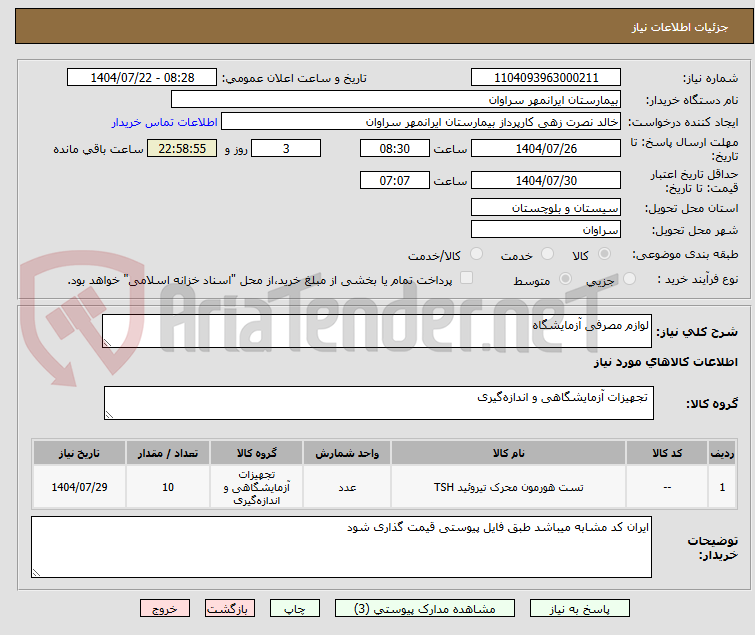Click the group cell تجهیزات آزمایشگاهی و اندازه‌گیری in table
This screenshot has height=635, width=755.
point(257,487)
